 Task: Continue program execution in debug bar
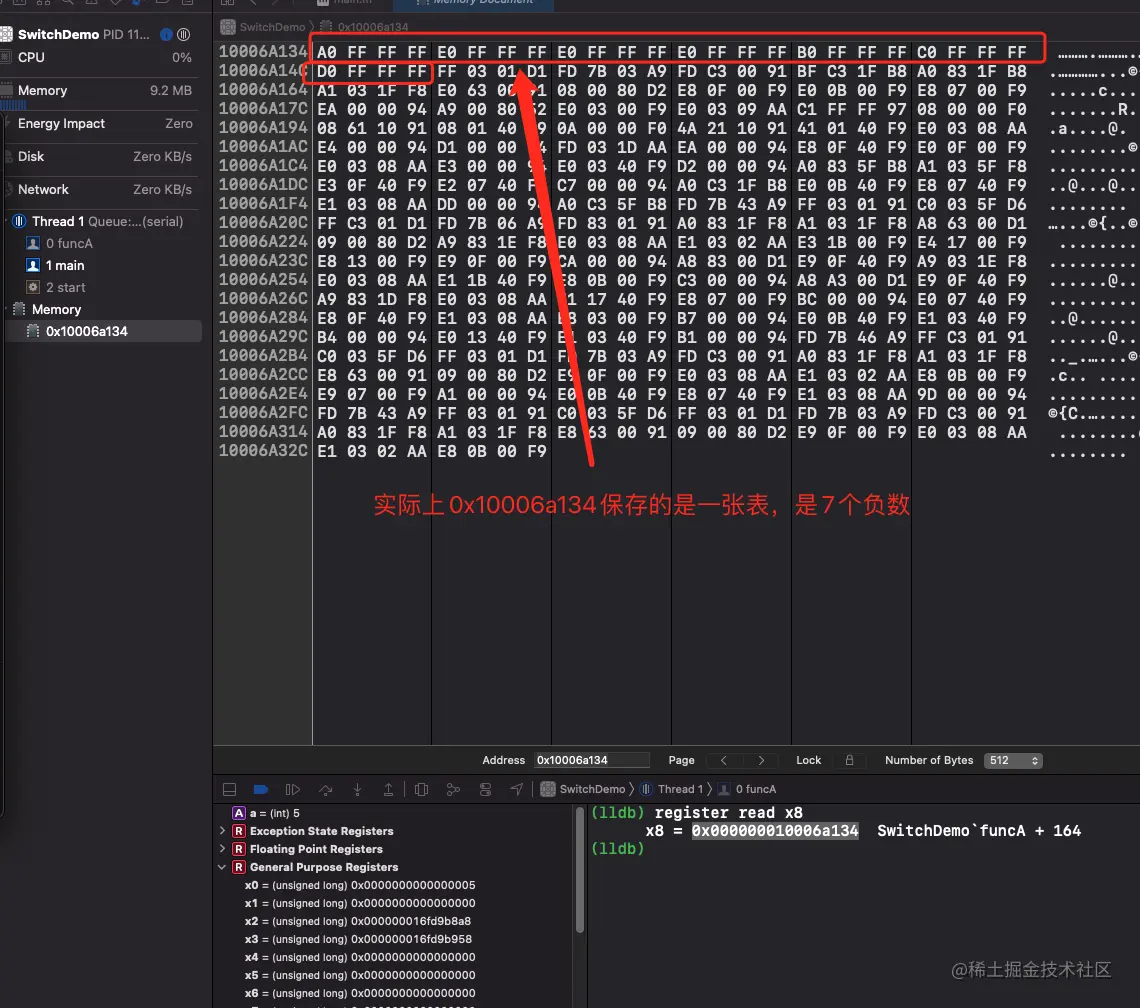coord(293,789)
